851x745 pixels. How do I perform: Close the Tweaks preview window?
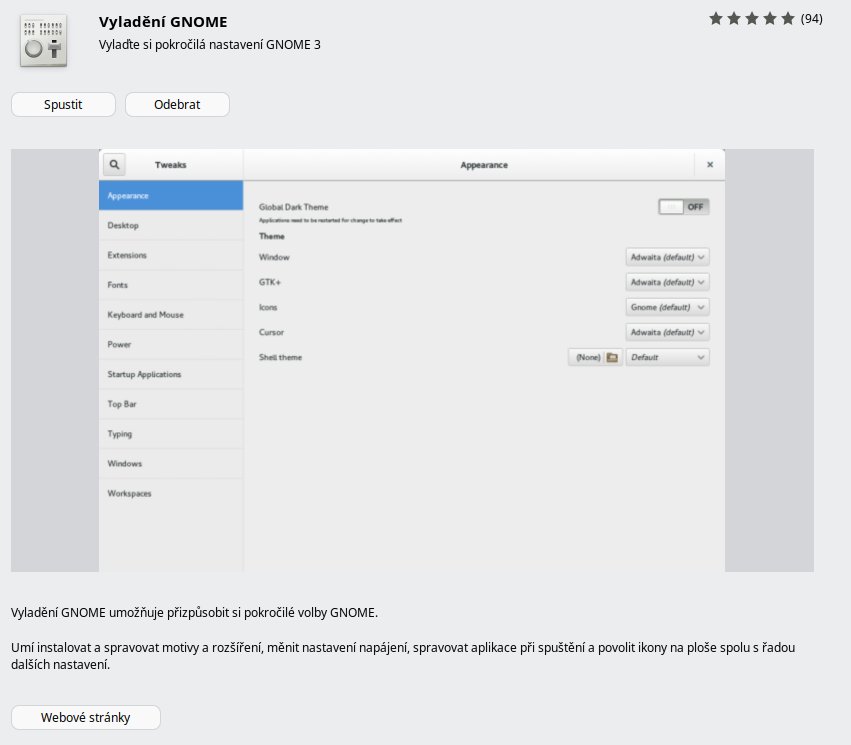[710, 164]
